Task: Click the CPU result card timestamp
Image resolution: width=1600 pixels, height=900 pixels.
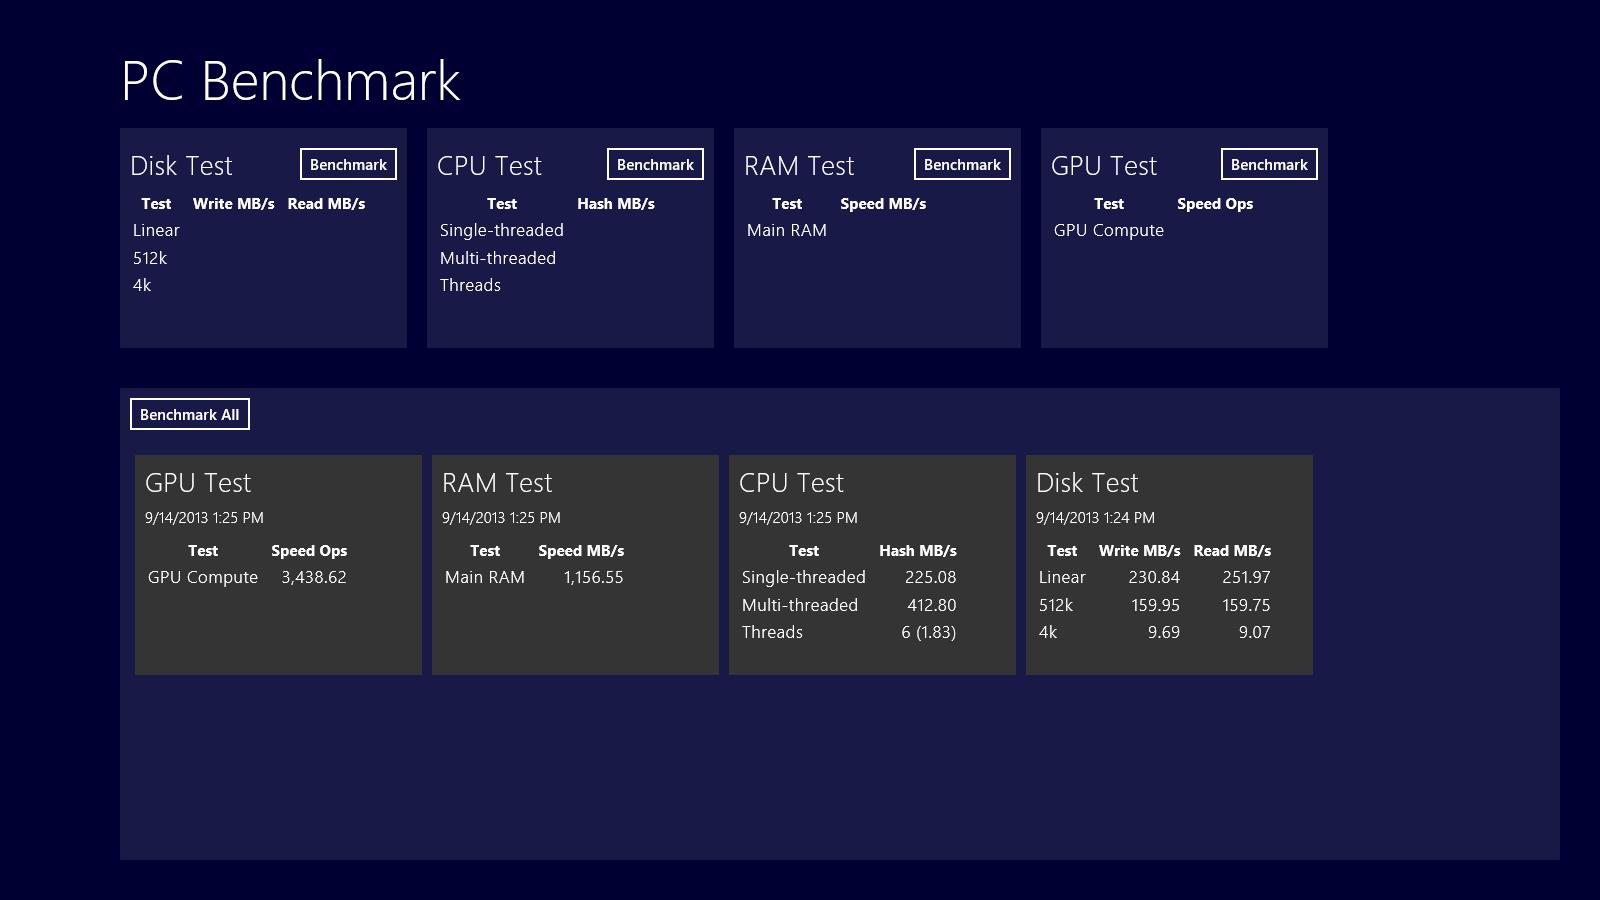Action: click(x=798, y=518)
